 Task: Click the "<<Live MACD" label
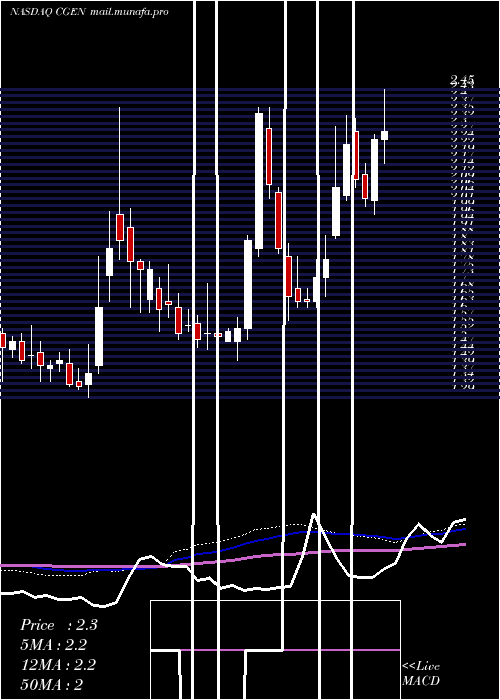pos(421,674)
